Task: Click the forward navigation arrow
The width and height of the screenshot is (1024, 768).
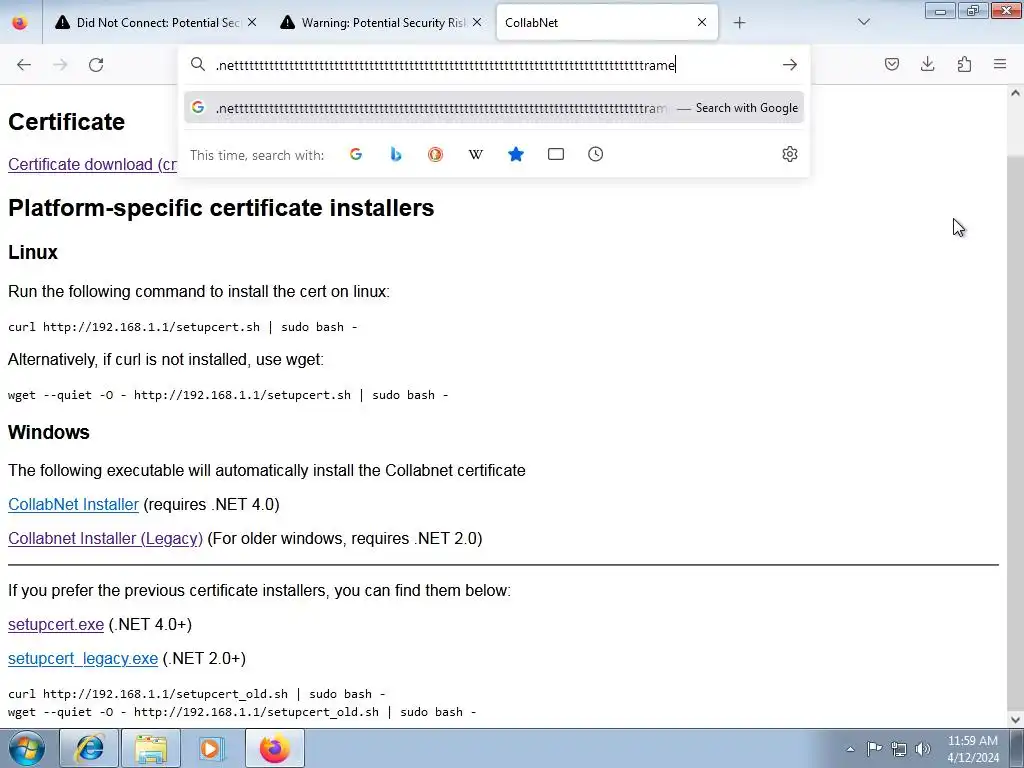Action: pos(60,65)
